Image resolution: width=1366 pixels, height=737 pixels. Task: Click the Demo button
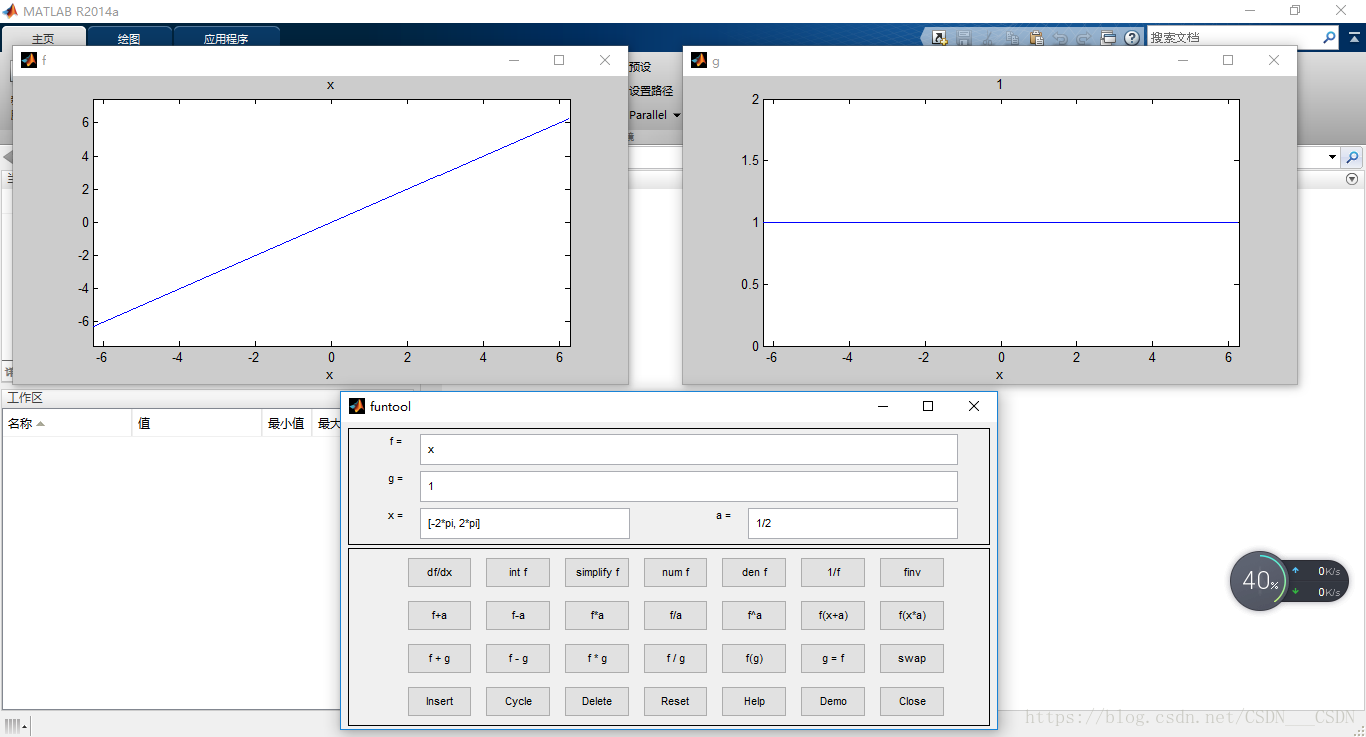pos(833,702)
